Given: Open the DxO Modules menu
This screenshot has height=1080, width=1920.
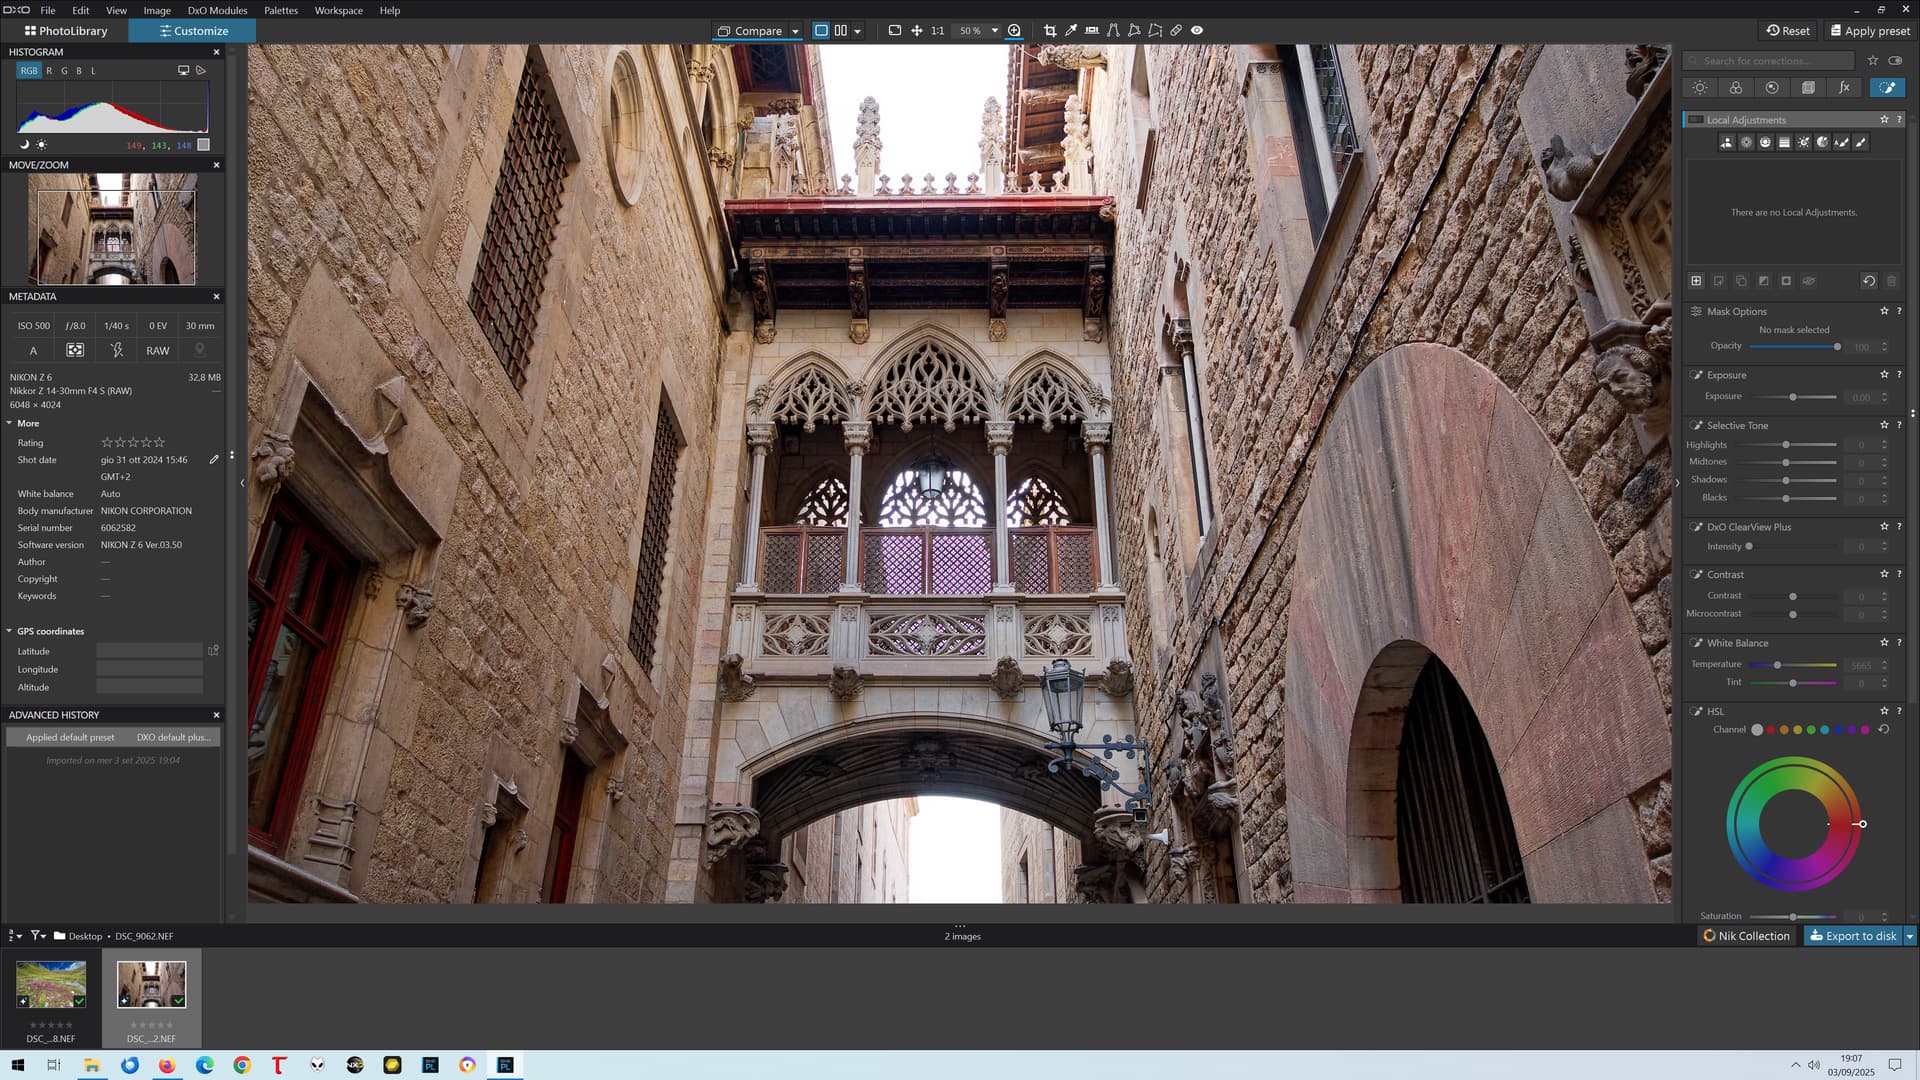Looking at the screenshot, I should (x=217, y=10).
